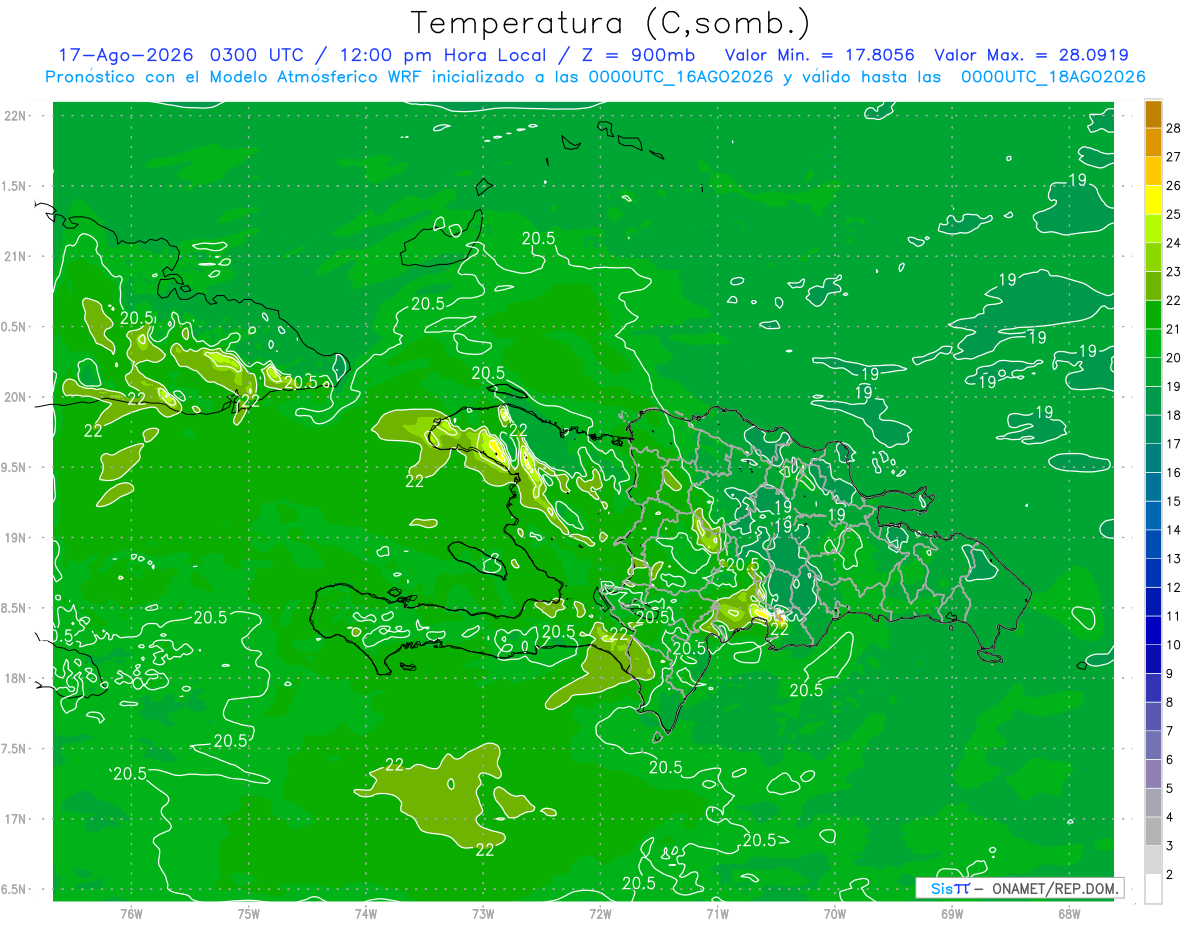The image size is (1200, 927).
Task: Click the legend scale number '18'
Action: 1174,415
